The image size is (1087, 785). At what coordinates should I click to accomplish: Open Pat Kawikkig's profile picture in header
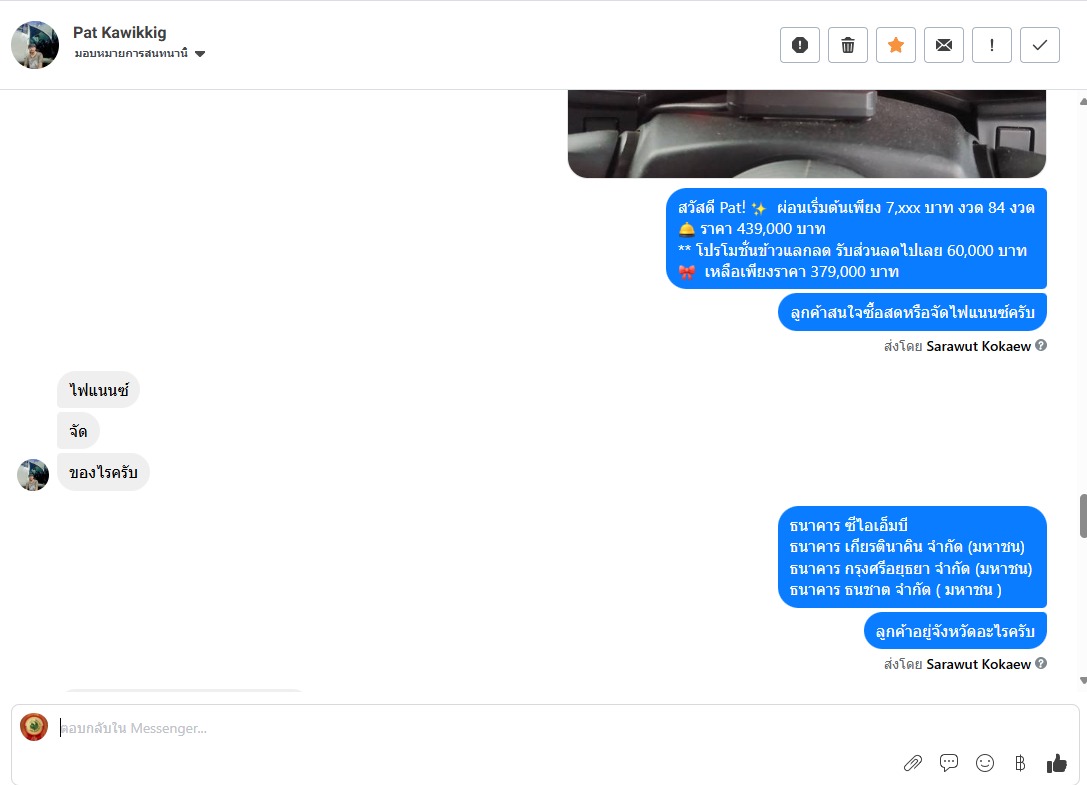coord(35,45)
